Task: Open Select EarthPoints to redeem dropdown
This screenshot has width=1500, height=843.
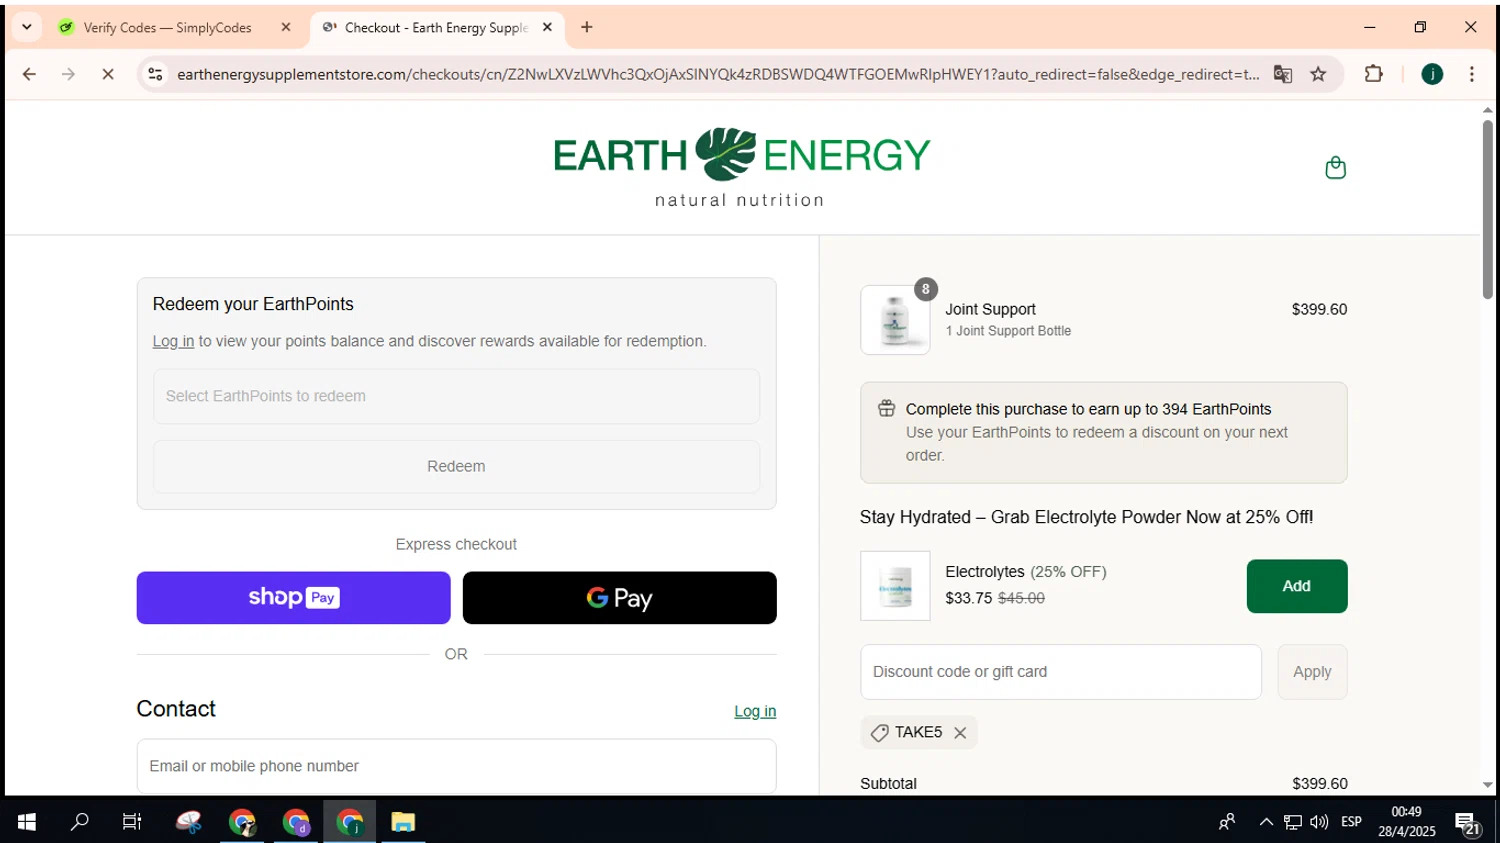Action: click(456, 396)
